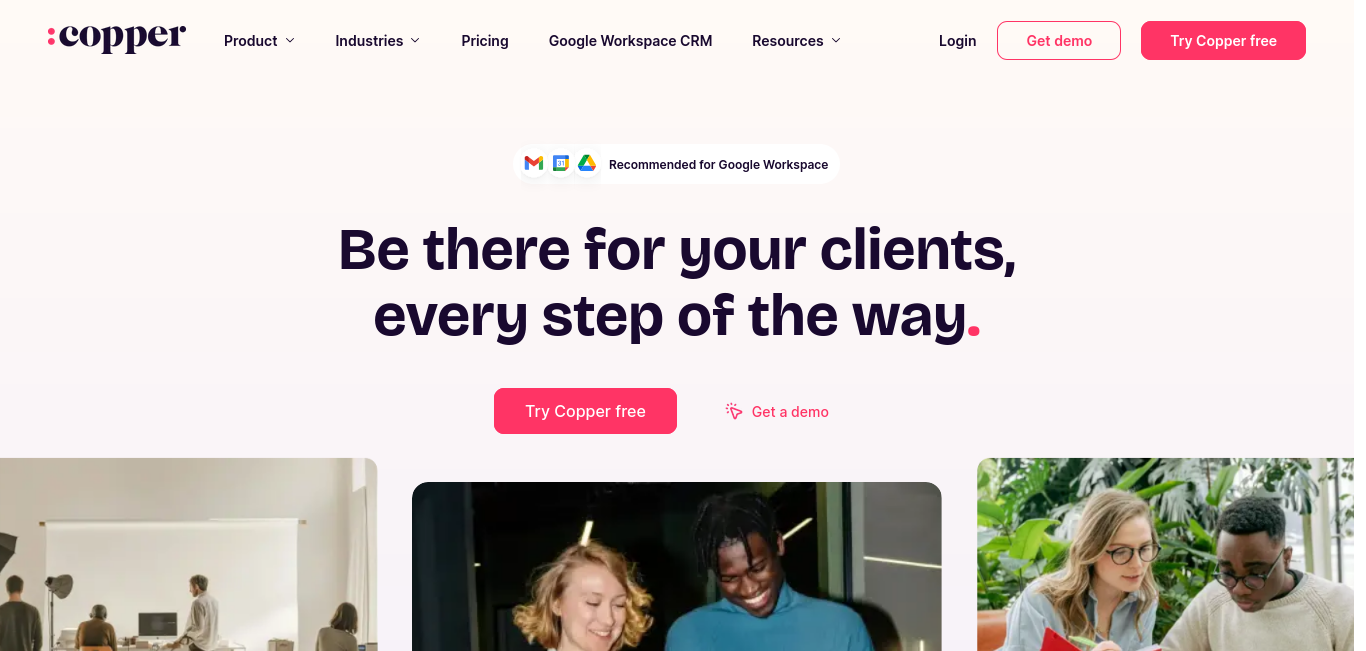Viewport: 1366px width, 651px height.
Task: Expand the Industries dropdown chevron
Action: click(415, 41)
